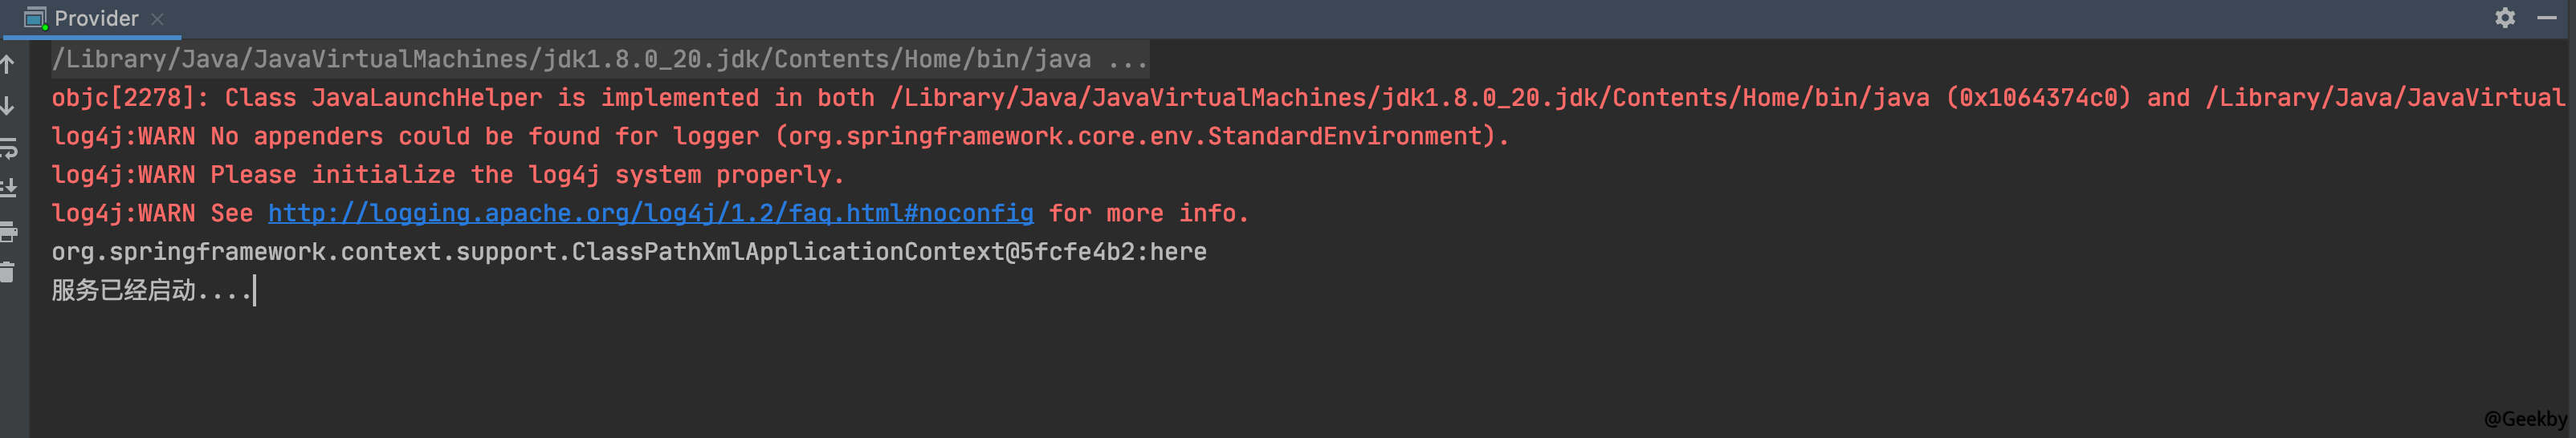Select the Provider run tab
Viewport: 2576px width, 438px height.
pos(96,18)
